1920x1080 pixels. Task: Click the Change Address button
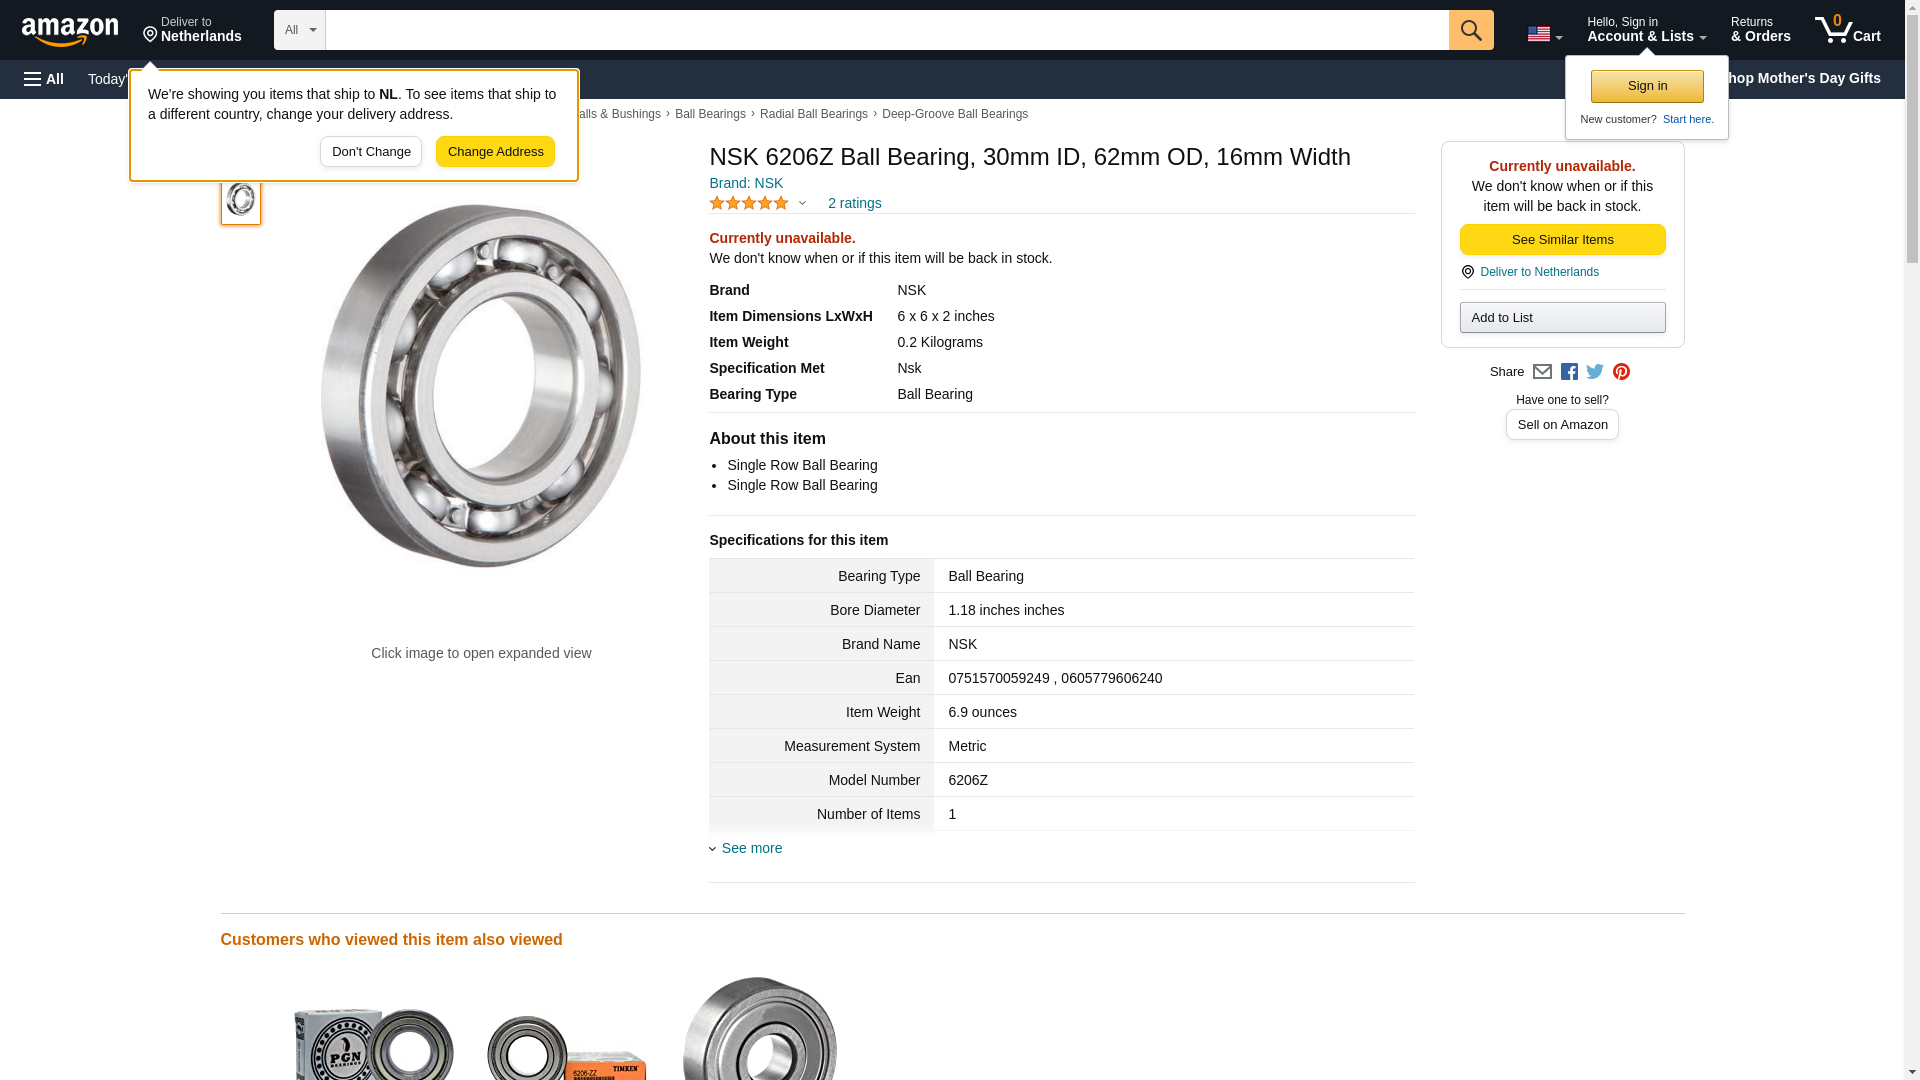(x=495, y=152)
